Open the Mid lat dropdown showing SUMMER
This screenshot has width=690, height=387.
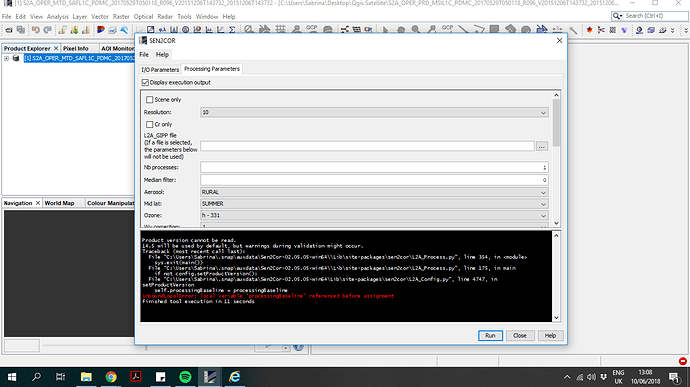374,204
